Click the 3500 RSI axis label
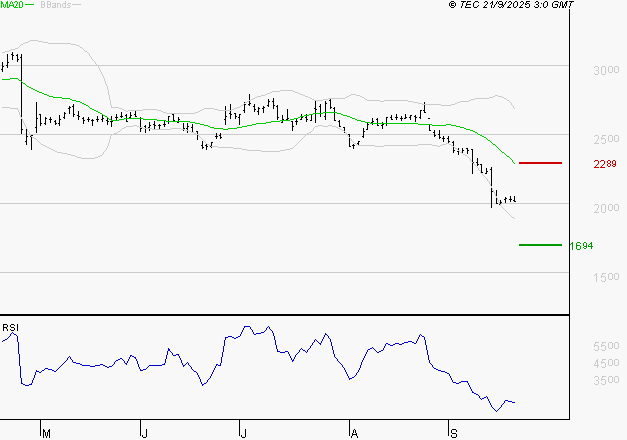The width and height of the screenshot is (627, 440). pos(606,380)
